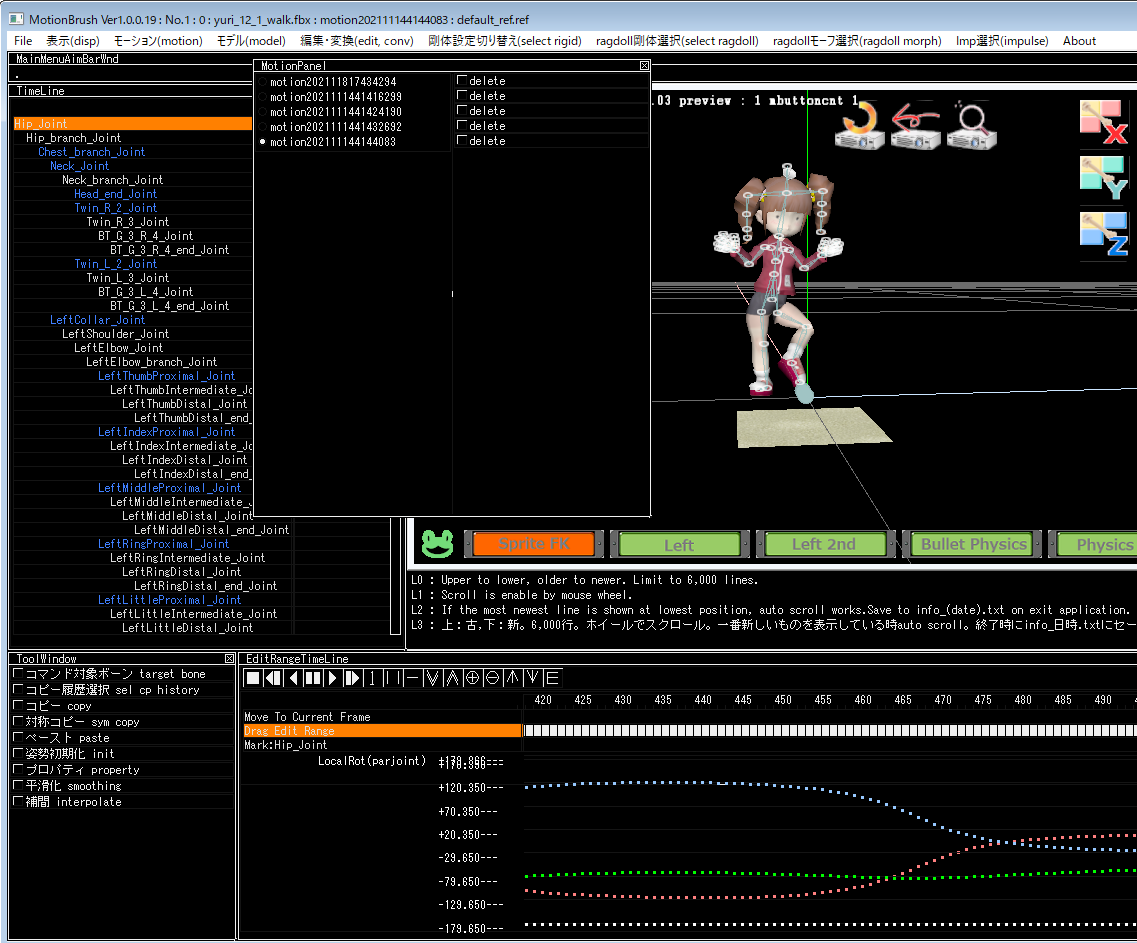
Task: Enable the 対称コピー sym copy checkbox
Action: [x=18, y=722]
